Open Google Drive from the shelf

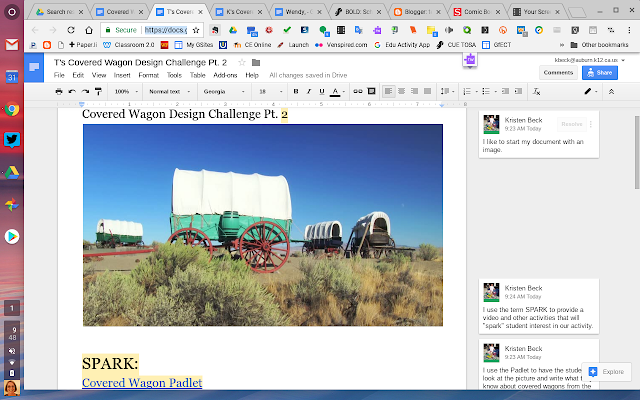click(x=12, y=172)
